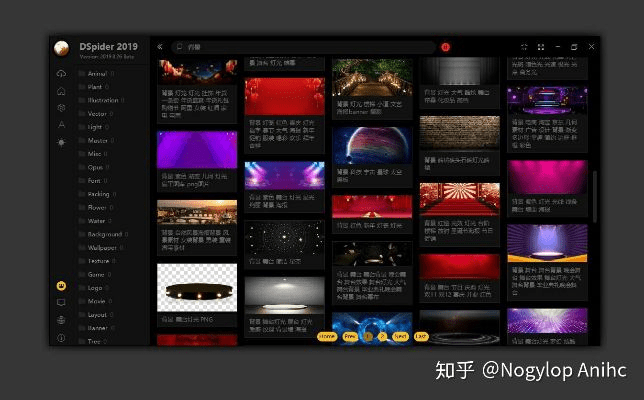Select the Game category
644x400 pixels.
click(x=96, y=275)
